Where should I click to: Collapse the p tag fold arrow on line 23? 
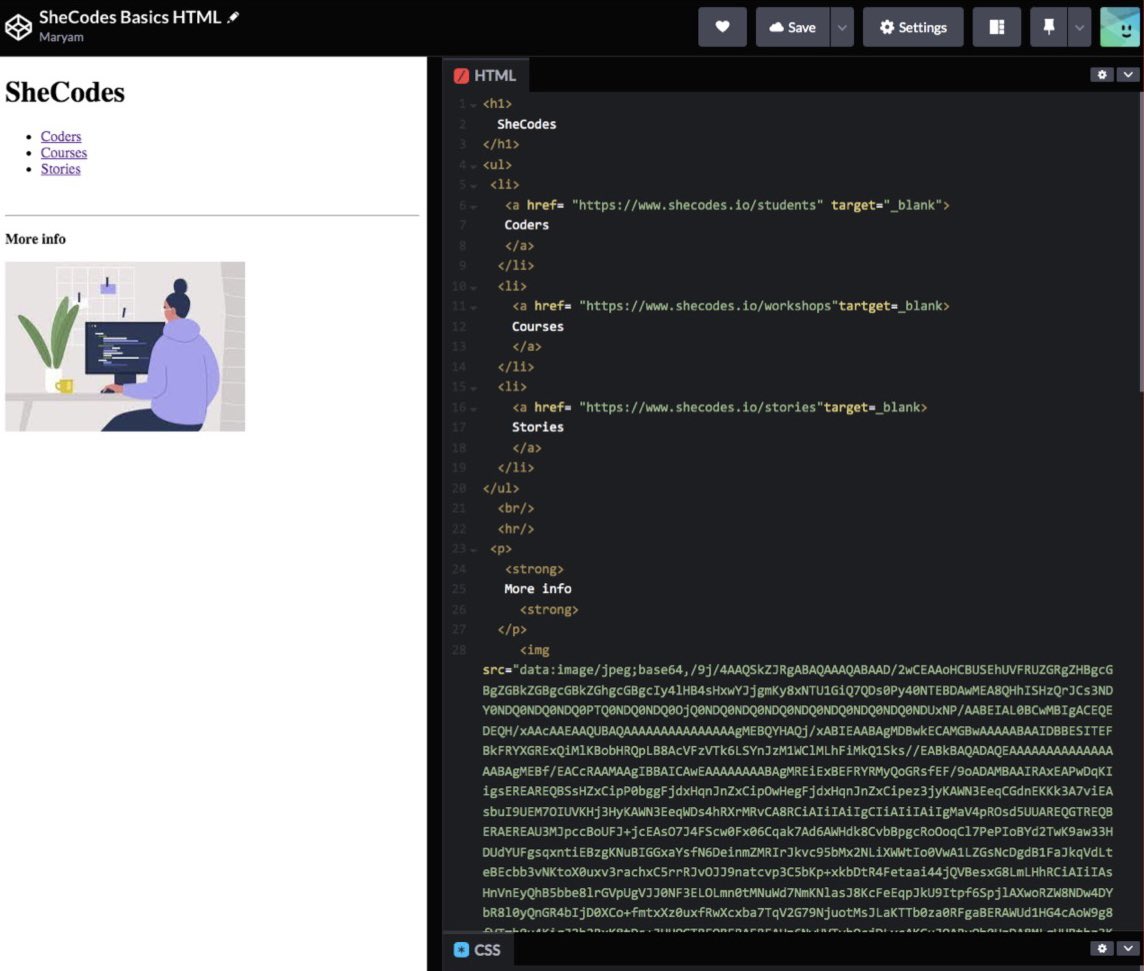coord(473,550)
